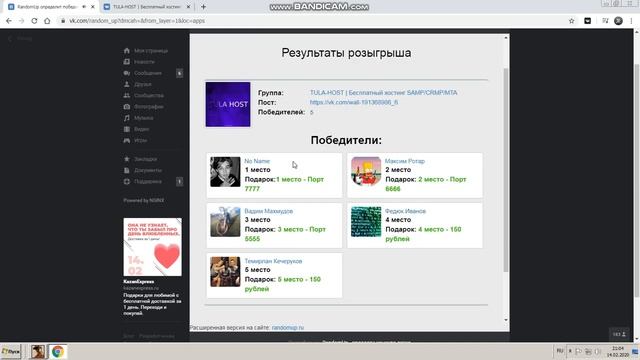Open Games controller icon in sidebar
The width and height of the screenshot is (640, 360).
(127, 140)
